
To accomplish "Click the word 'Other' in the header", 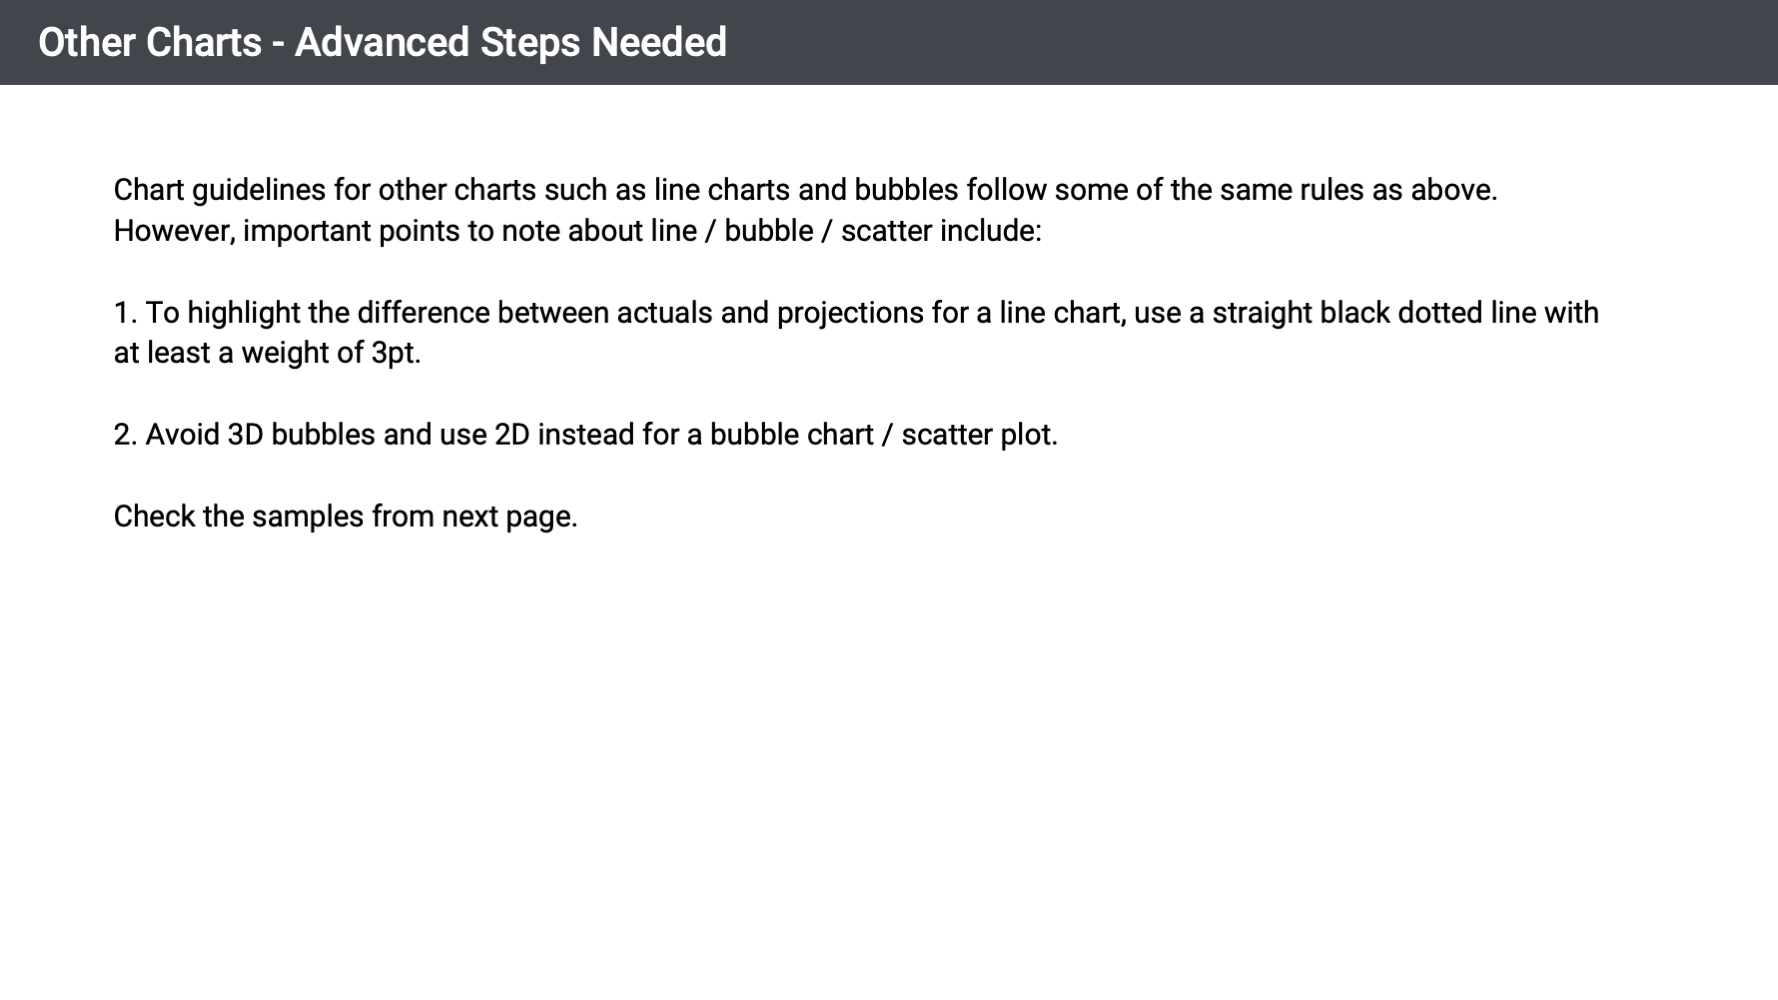I will click(85, 43).
